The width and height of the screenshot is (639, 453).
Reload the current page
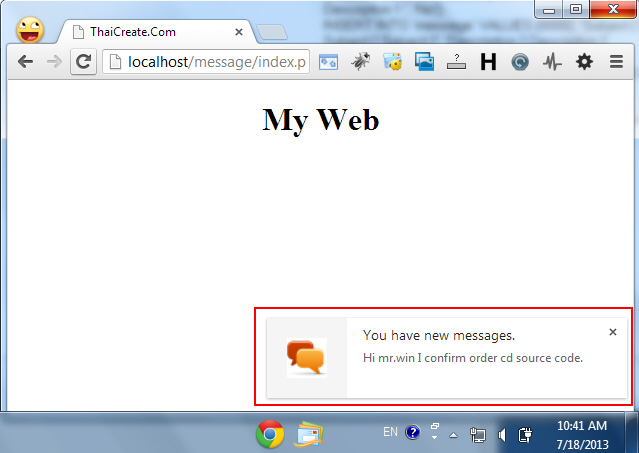pyautogui.click(x=84, y=62)
